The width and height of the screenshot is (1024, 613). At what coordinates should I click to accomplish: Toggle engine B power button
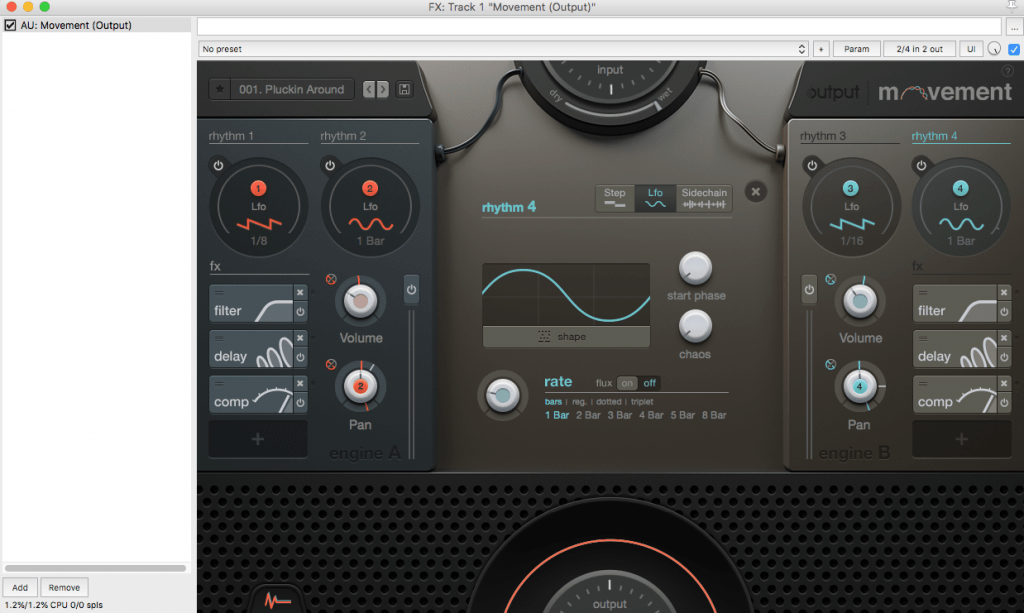pyautogui.click(x=809, y=289)
